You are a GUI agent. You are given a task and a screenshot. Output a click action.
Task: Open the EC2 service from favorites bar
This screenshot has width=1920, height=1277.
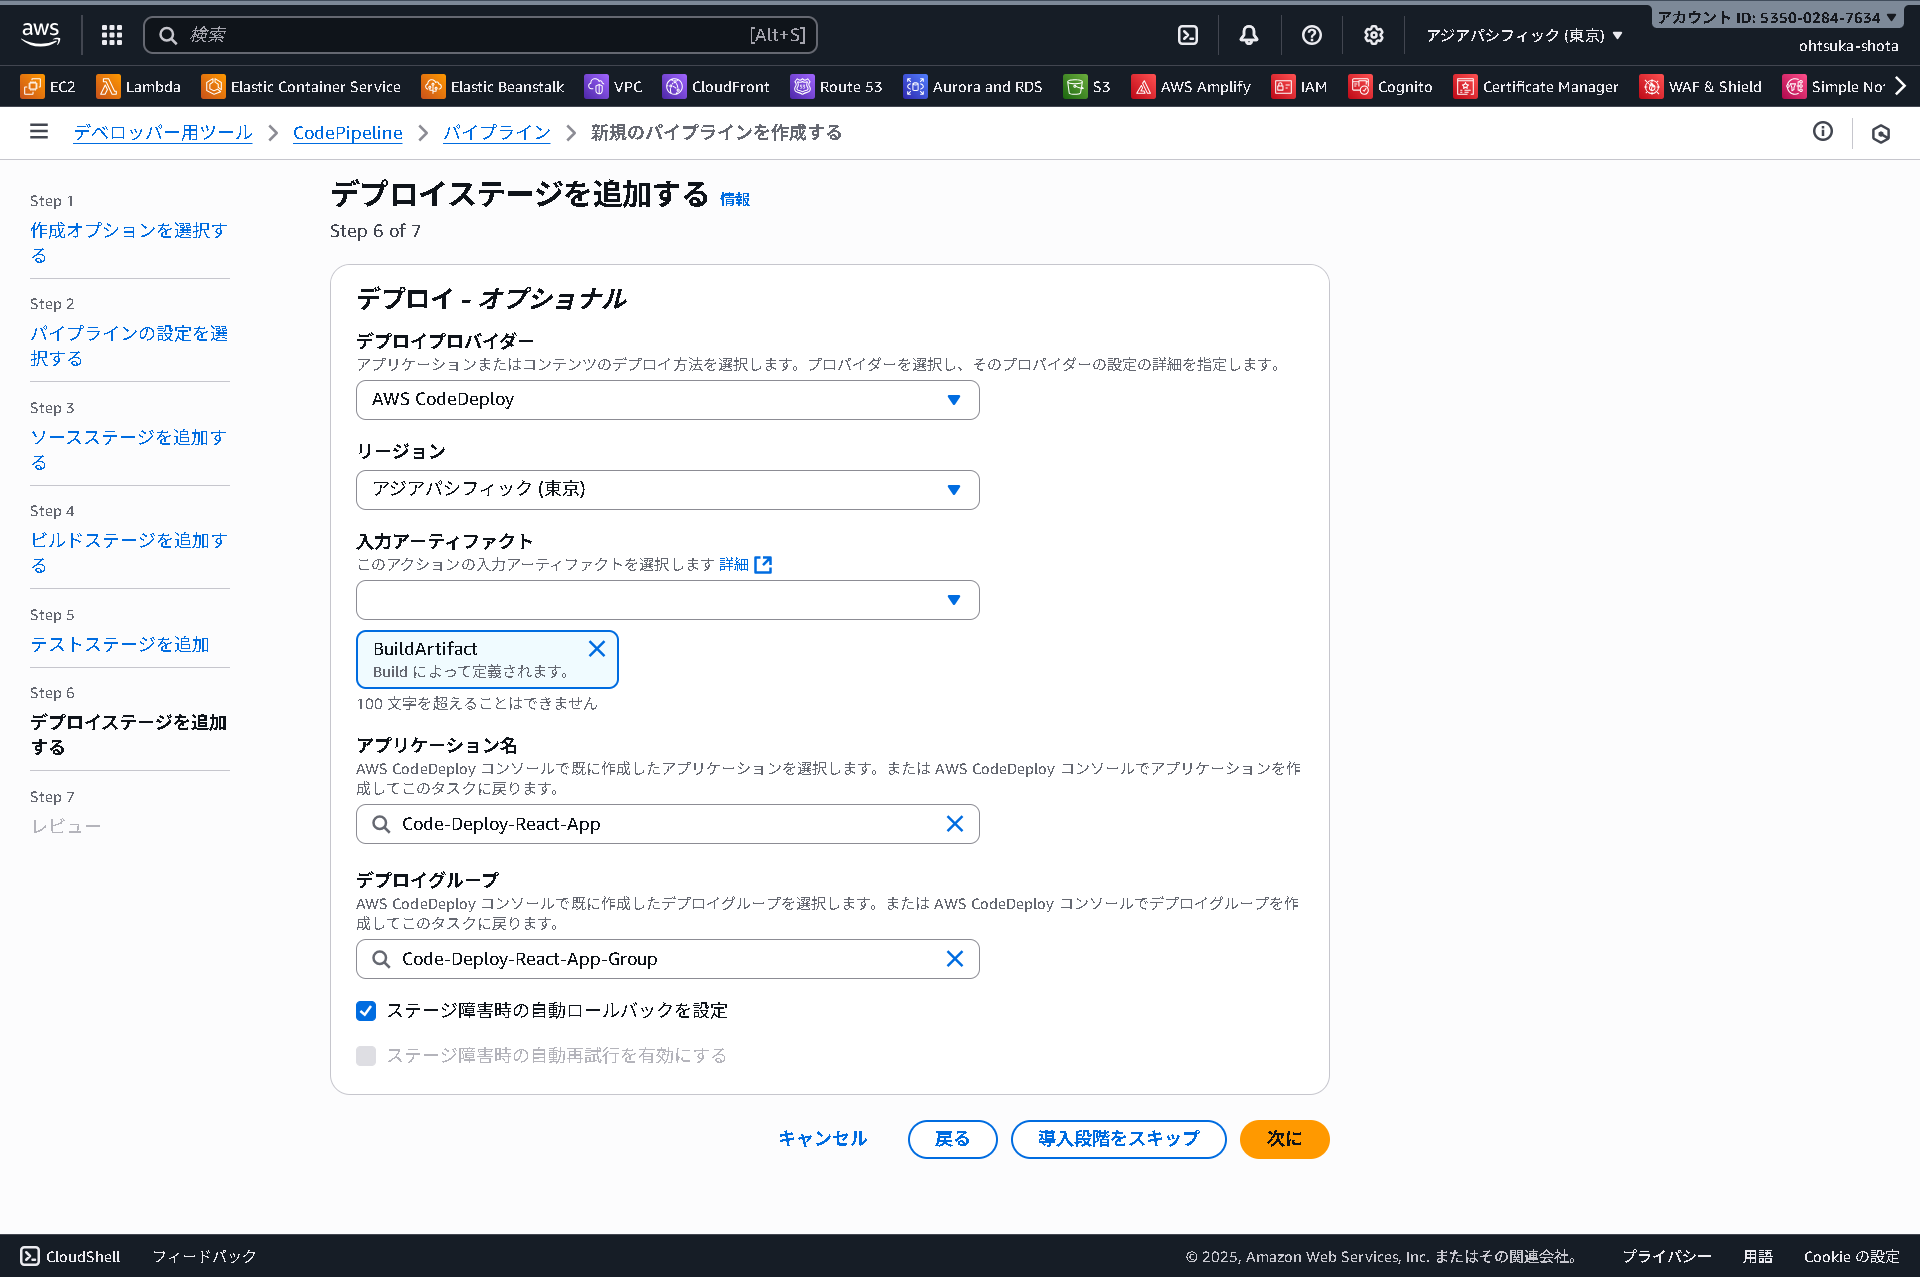[x=48, y=86]
